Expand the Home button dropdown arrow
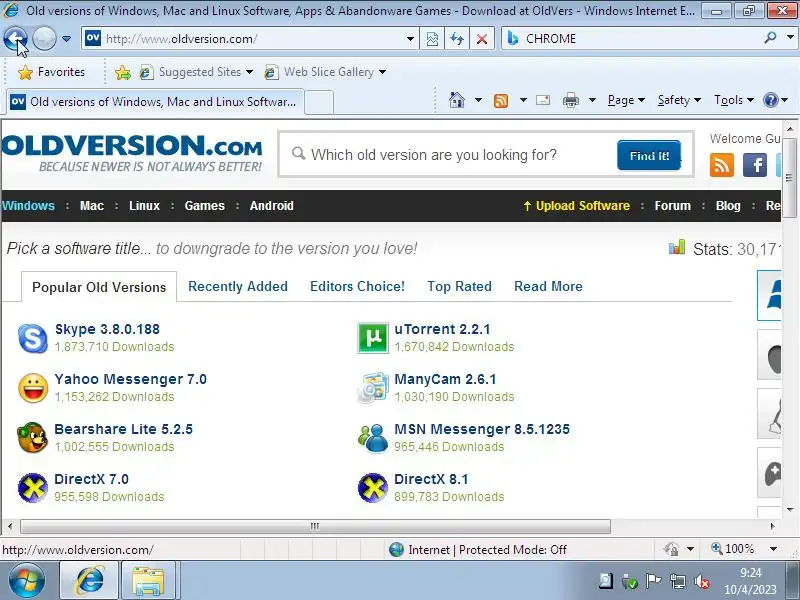This screenshot has height=600, width=800. pyautogui.click(x=478, y=100)
